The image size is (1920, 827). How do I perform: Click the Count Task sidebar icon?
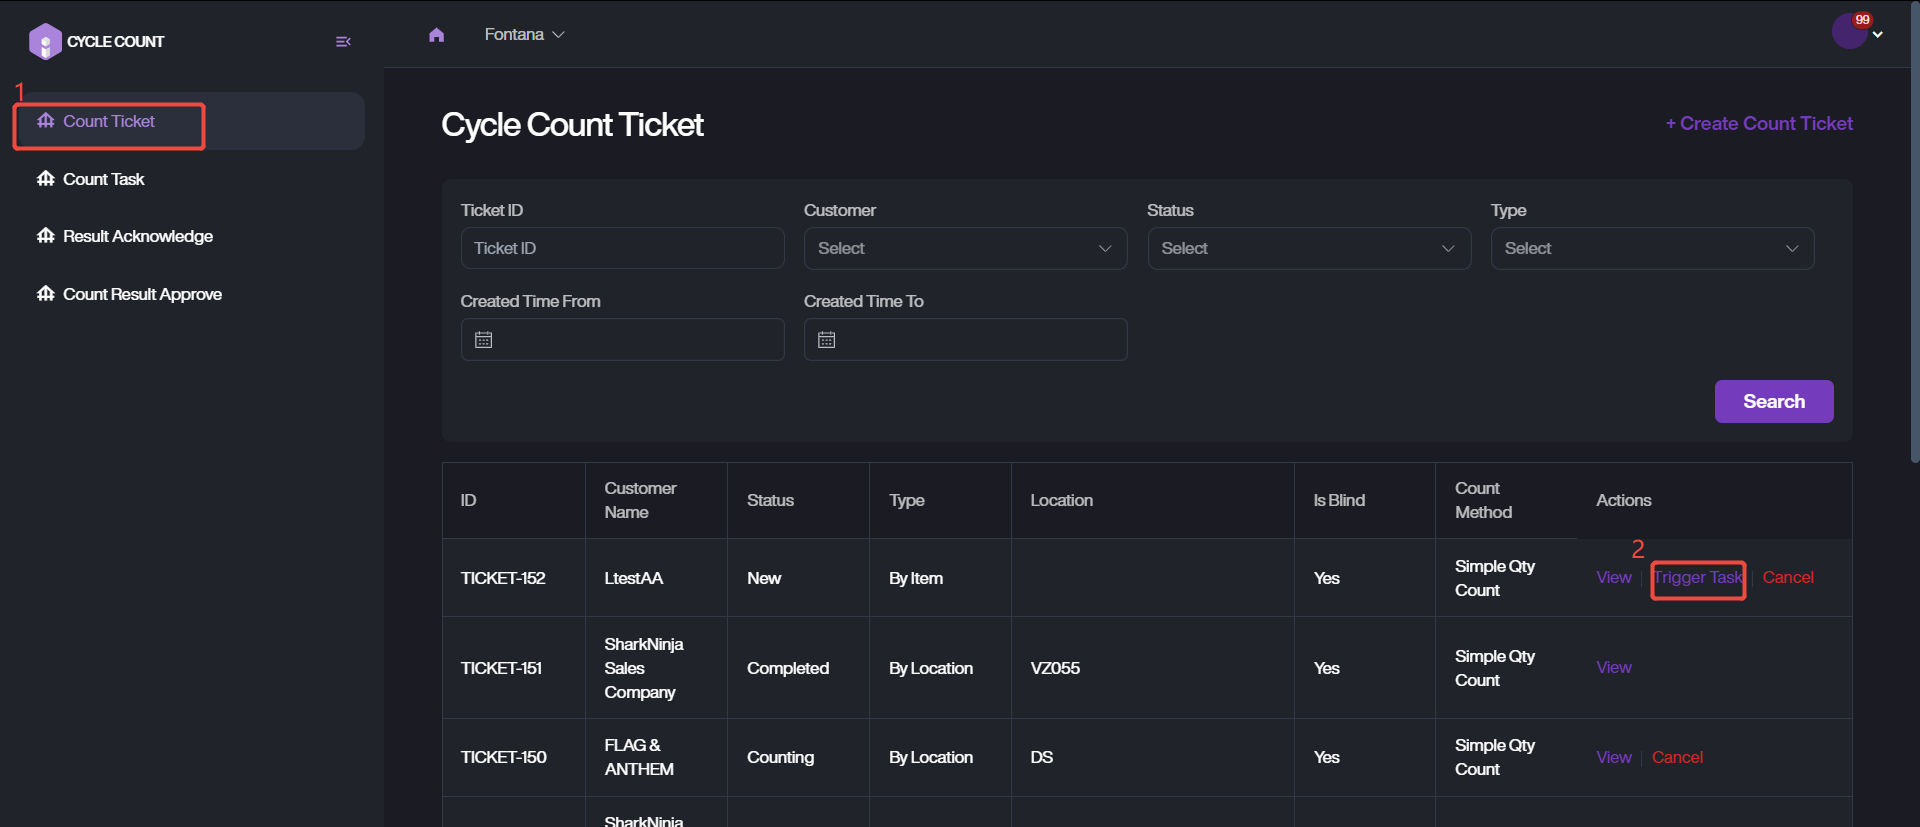(46, 179)
